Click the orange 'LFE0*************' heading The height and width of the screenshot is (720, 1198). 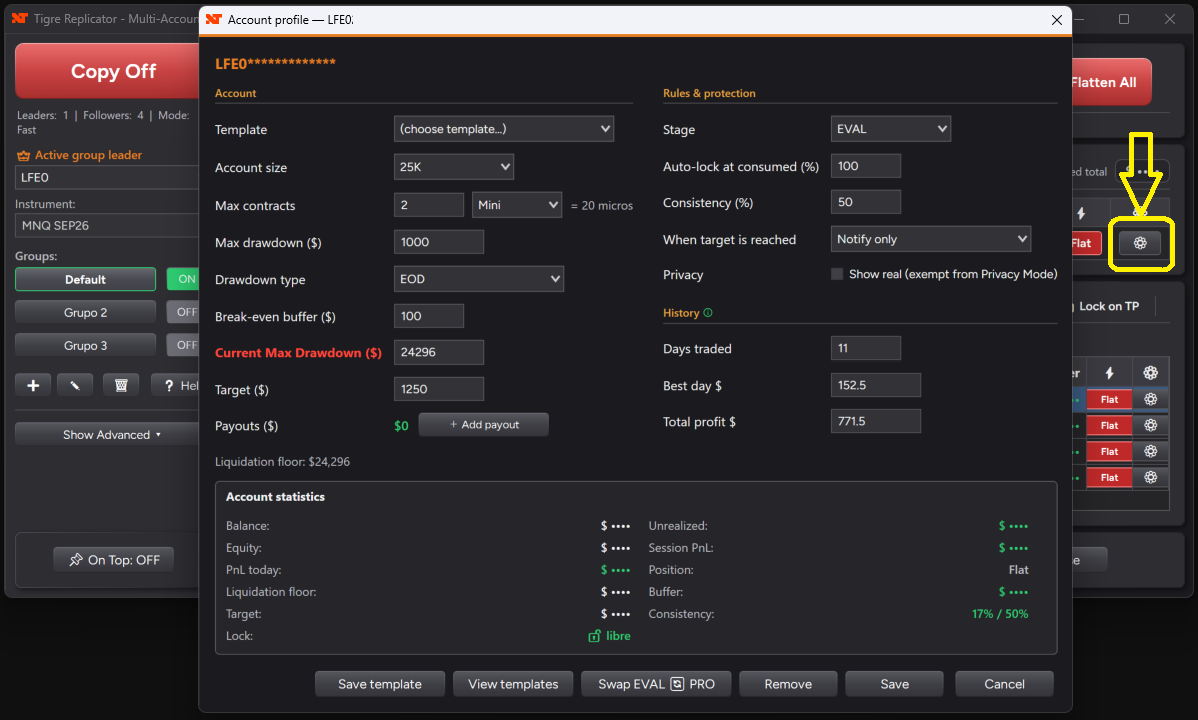point(275,63)
